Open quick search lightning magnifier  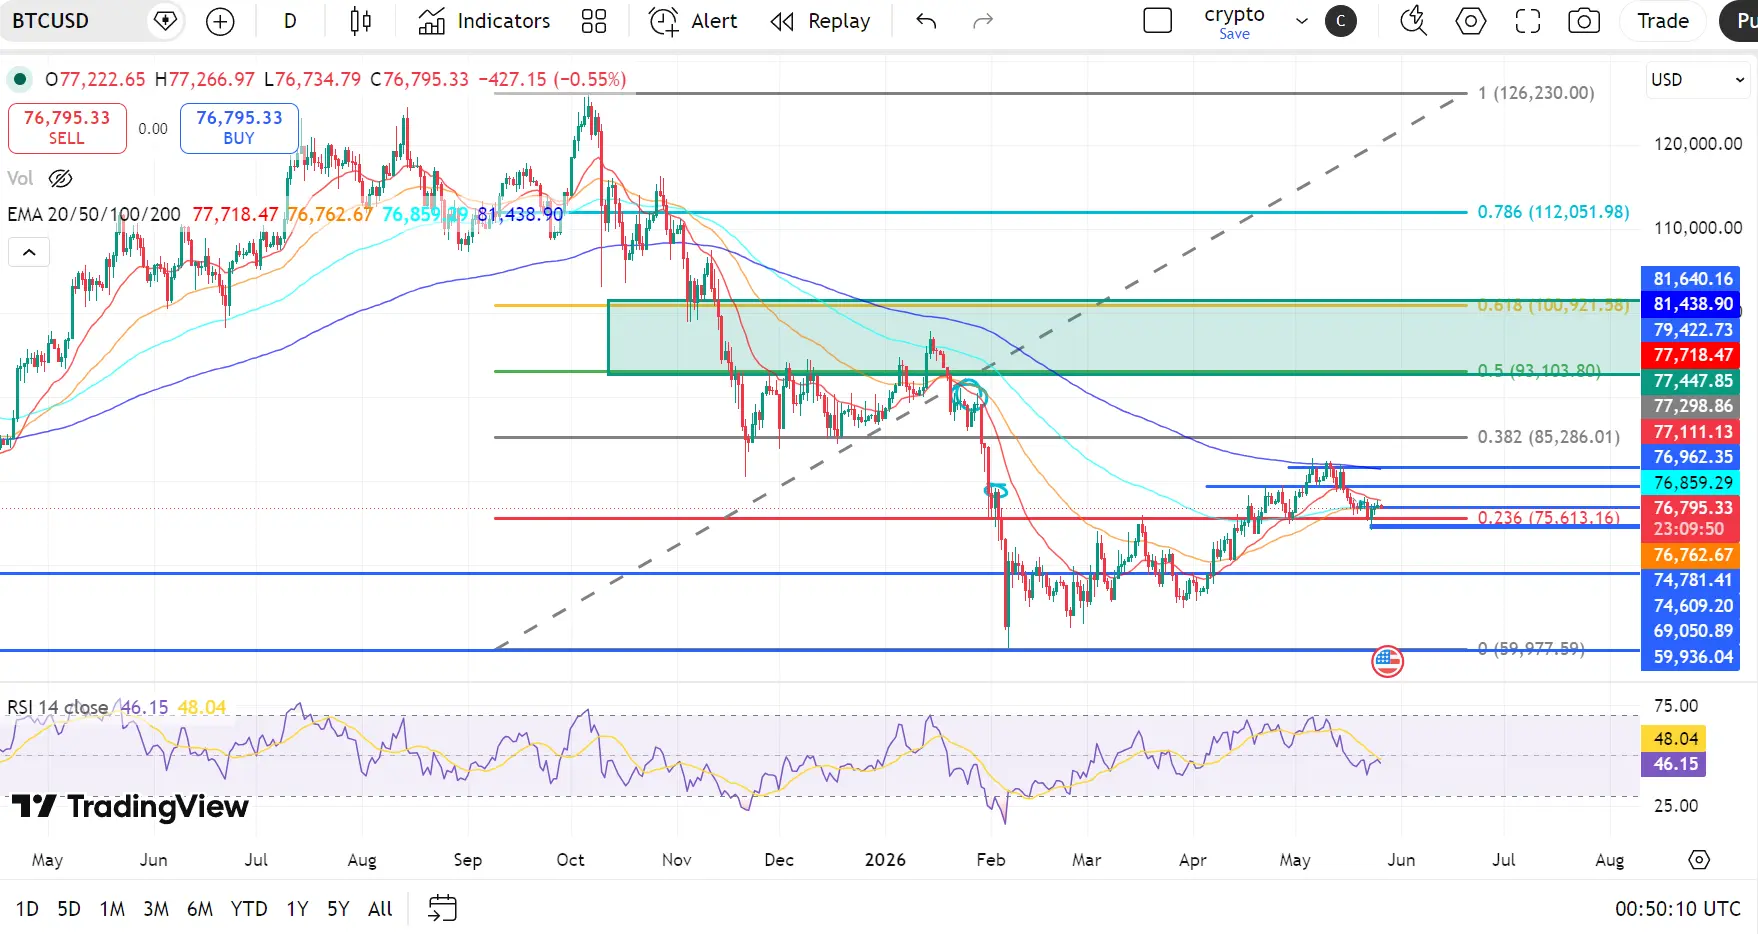pyautogui.click(x=1413, y=21)
